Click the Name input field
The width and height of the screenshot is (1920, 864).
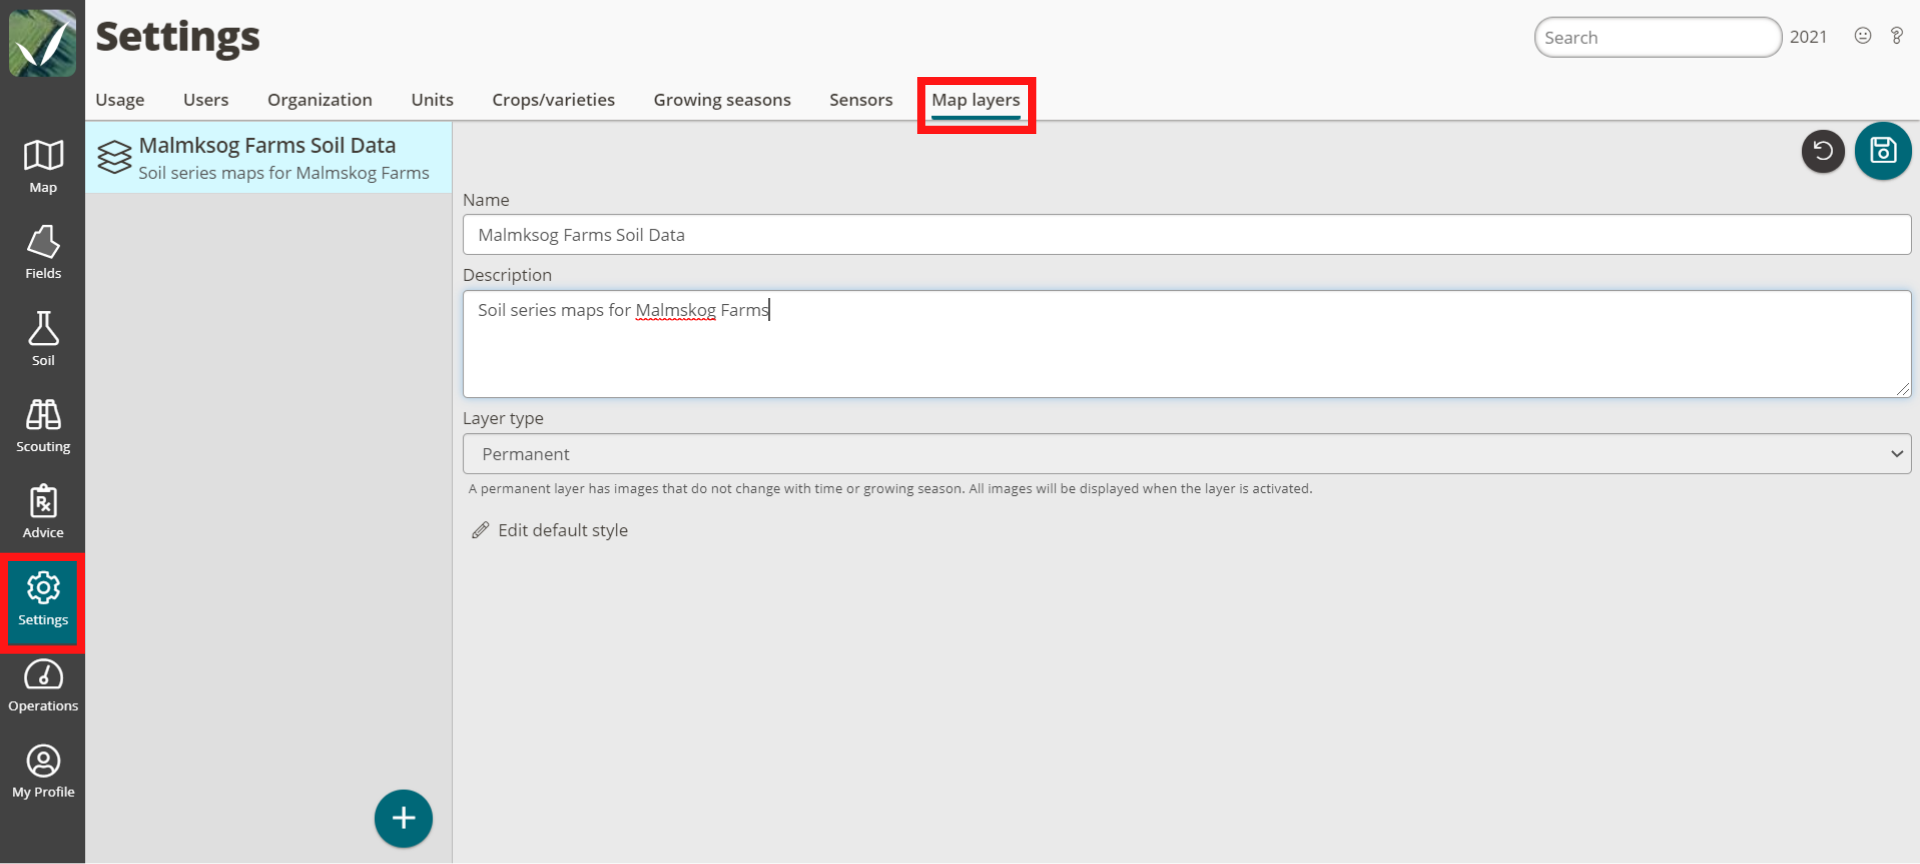point(1187,235)
